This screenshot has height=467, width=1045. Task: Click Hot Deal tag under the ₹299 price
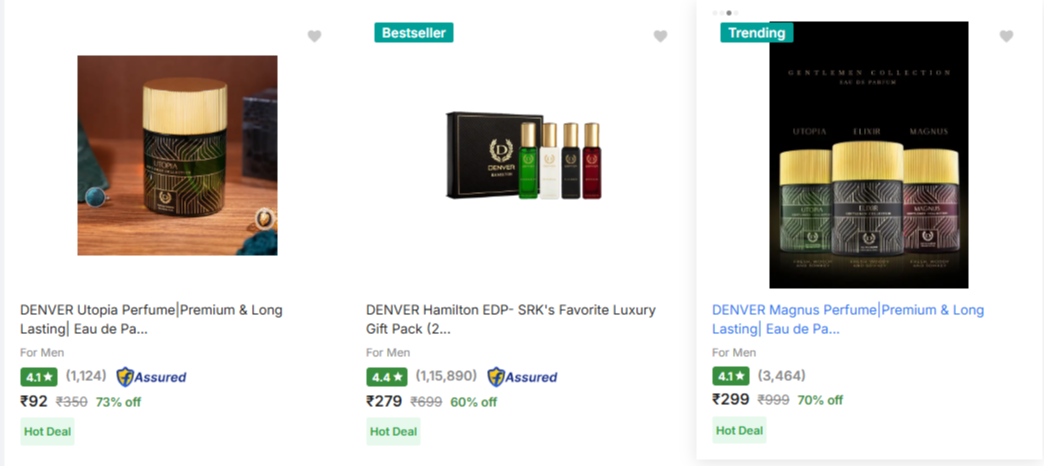pyautogui.click(x=739, y=430)
